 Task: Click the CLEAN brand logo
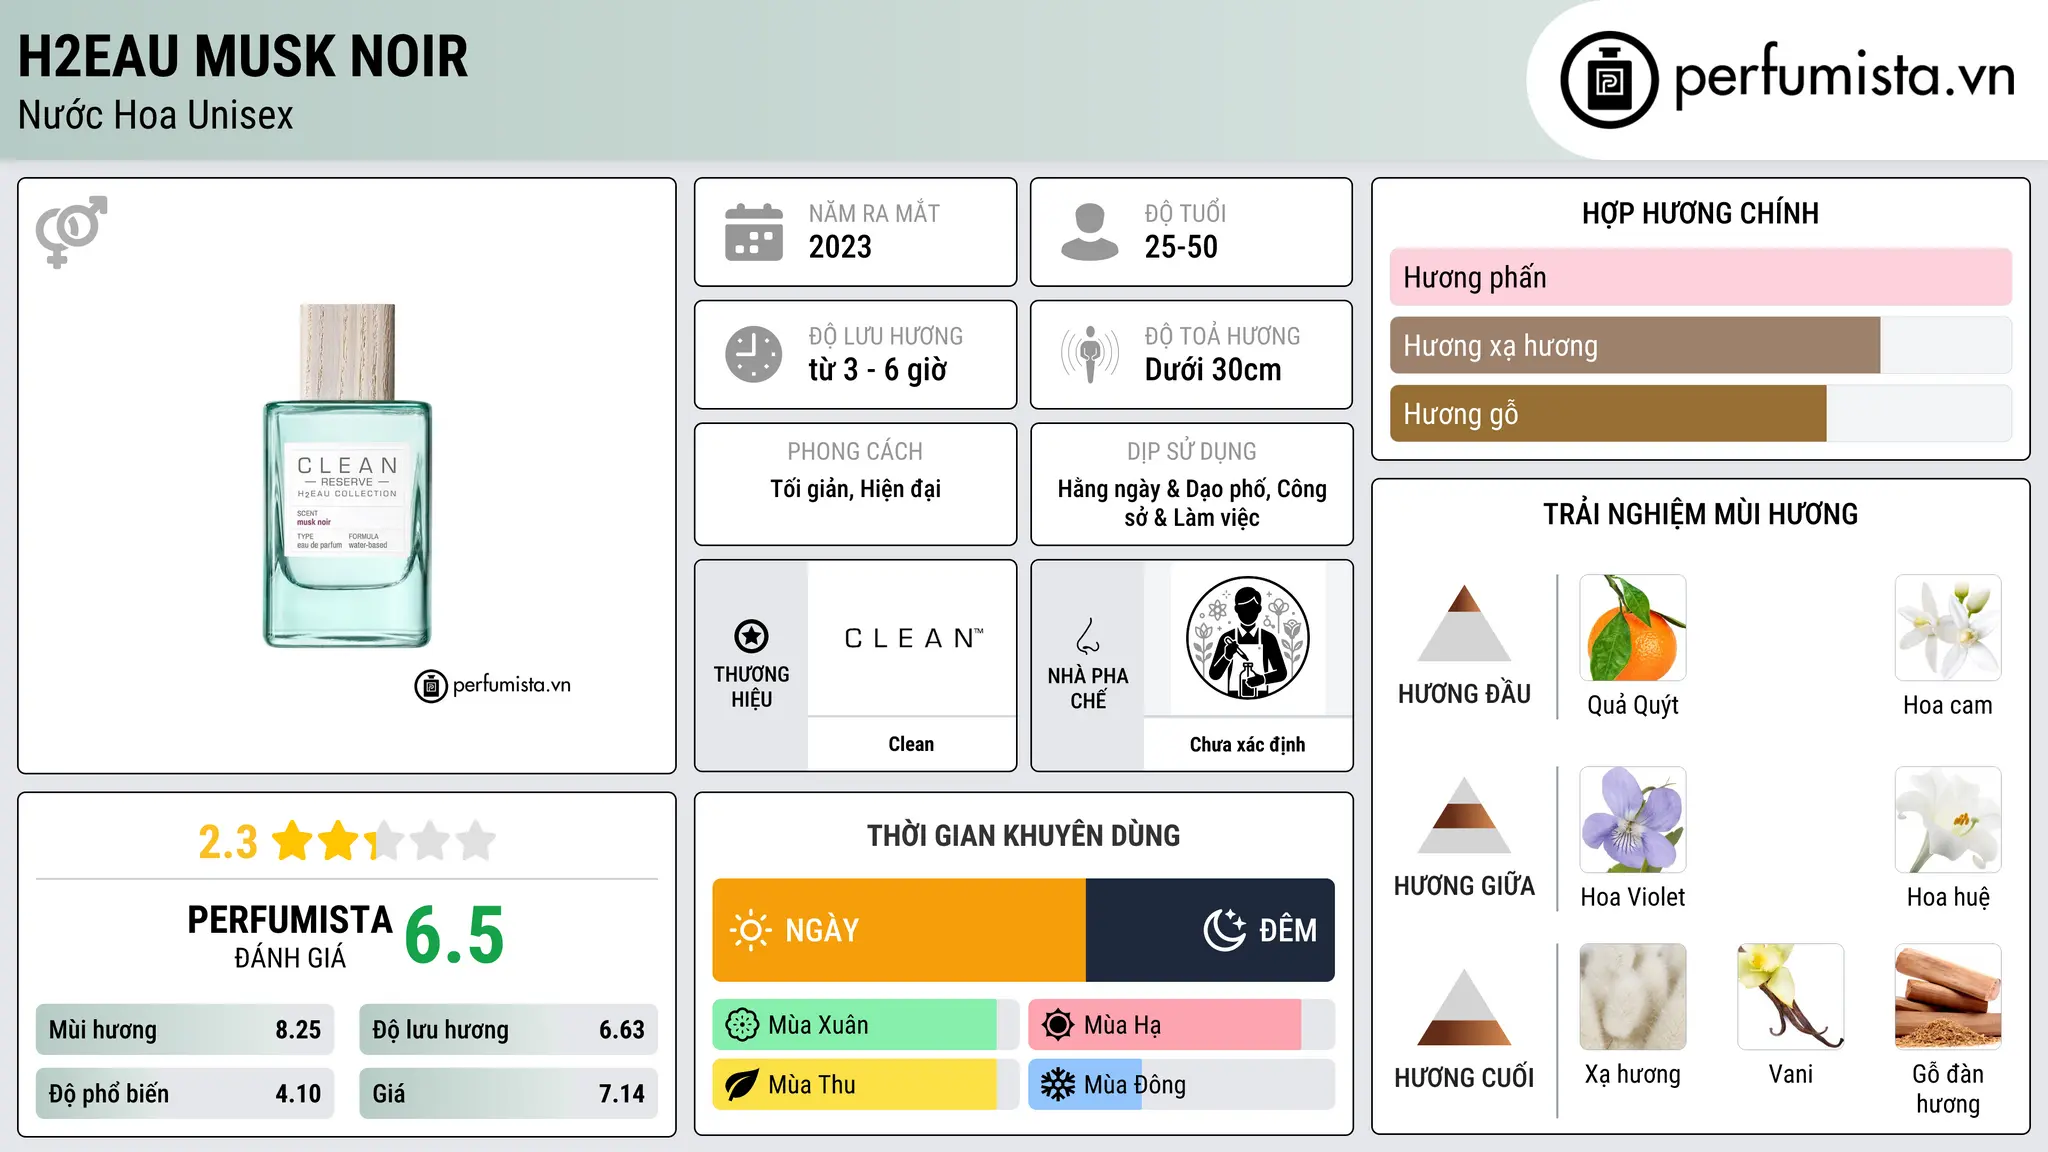[912, 638]
